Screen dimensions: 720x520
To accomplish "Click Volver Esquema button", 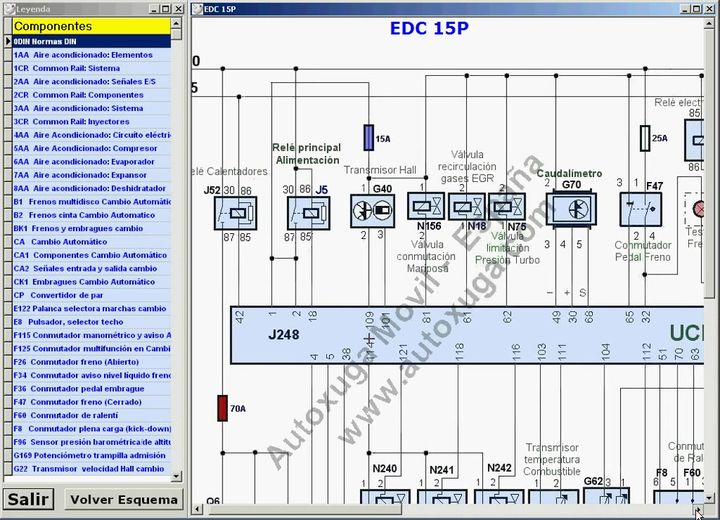I will 124,499.
